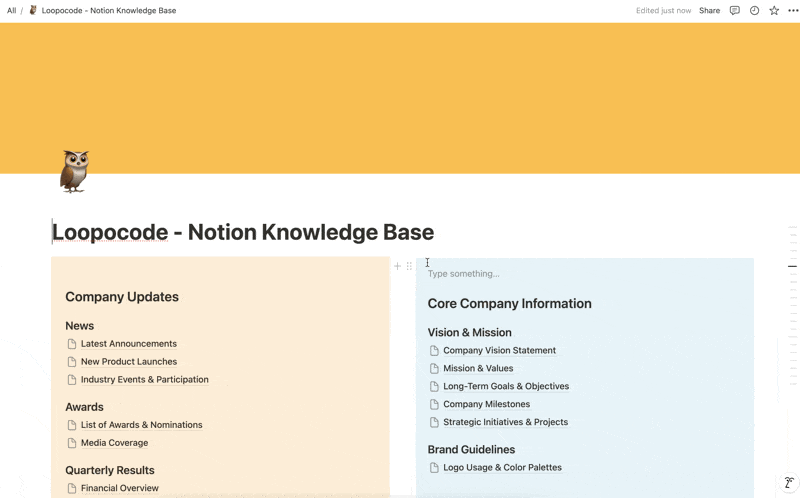This screenshot has height=498, width=800.
Task: Click the page icon beside Industry Events & Participation
Action: (72, 380)
